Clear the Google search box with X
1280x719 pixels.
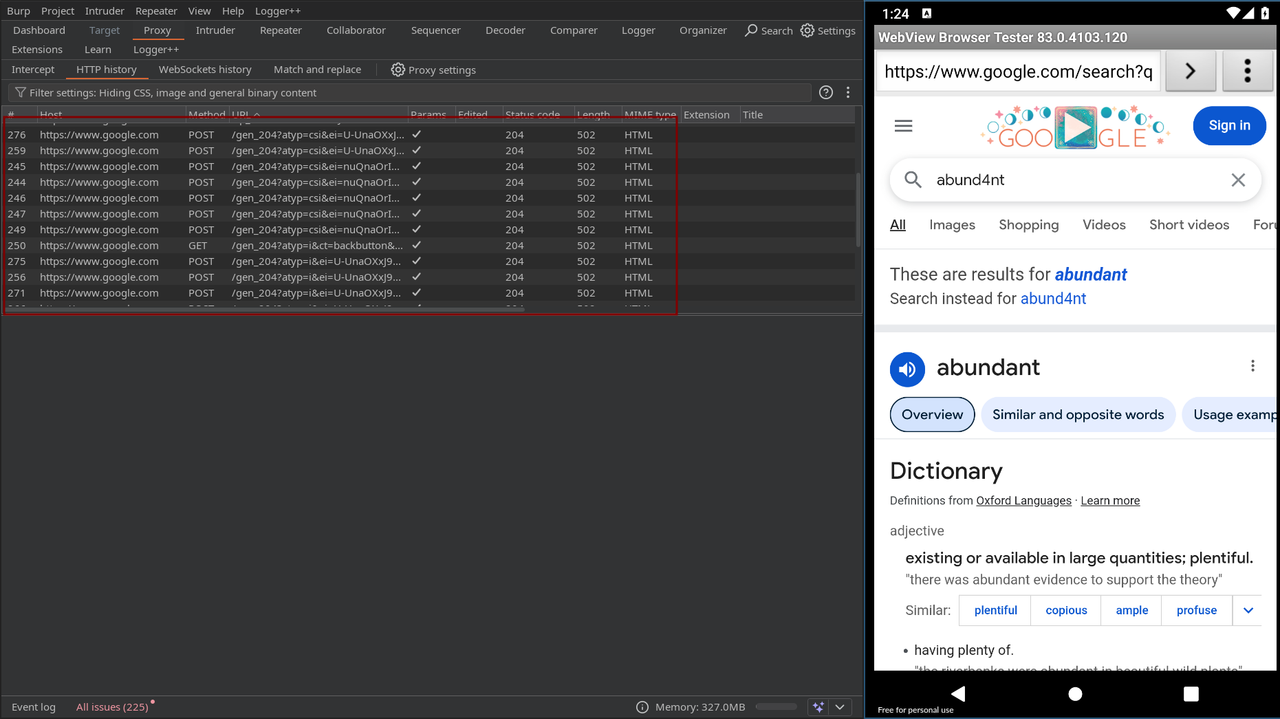[1238, 180]
